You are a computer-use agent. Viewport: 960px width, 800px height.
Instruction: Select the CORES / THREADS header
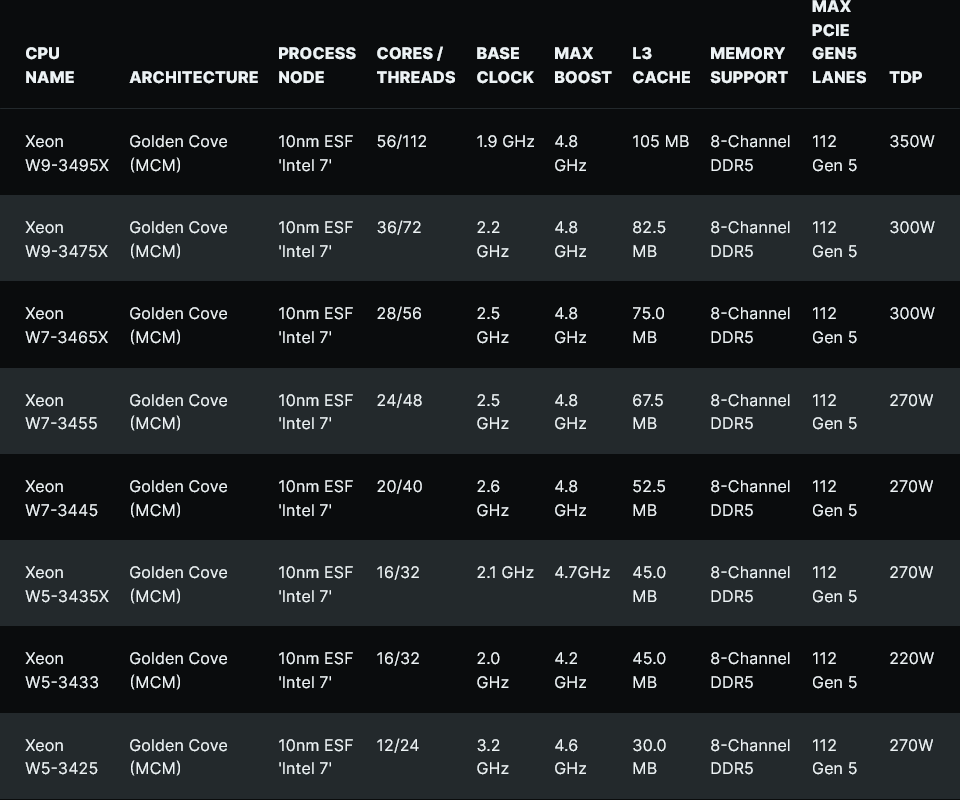(x=415, y=65)
